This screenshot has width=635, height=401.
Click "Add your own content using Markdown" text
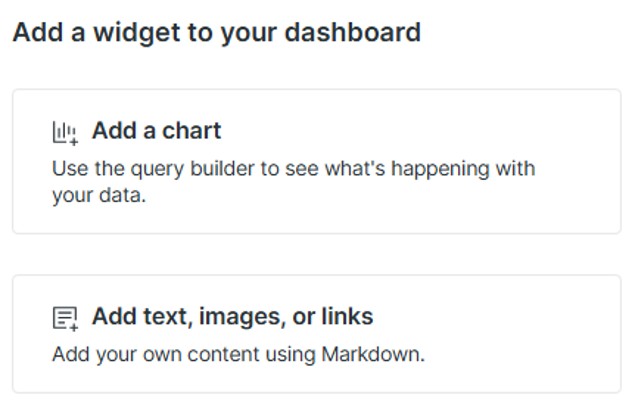tap(238, 354)
